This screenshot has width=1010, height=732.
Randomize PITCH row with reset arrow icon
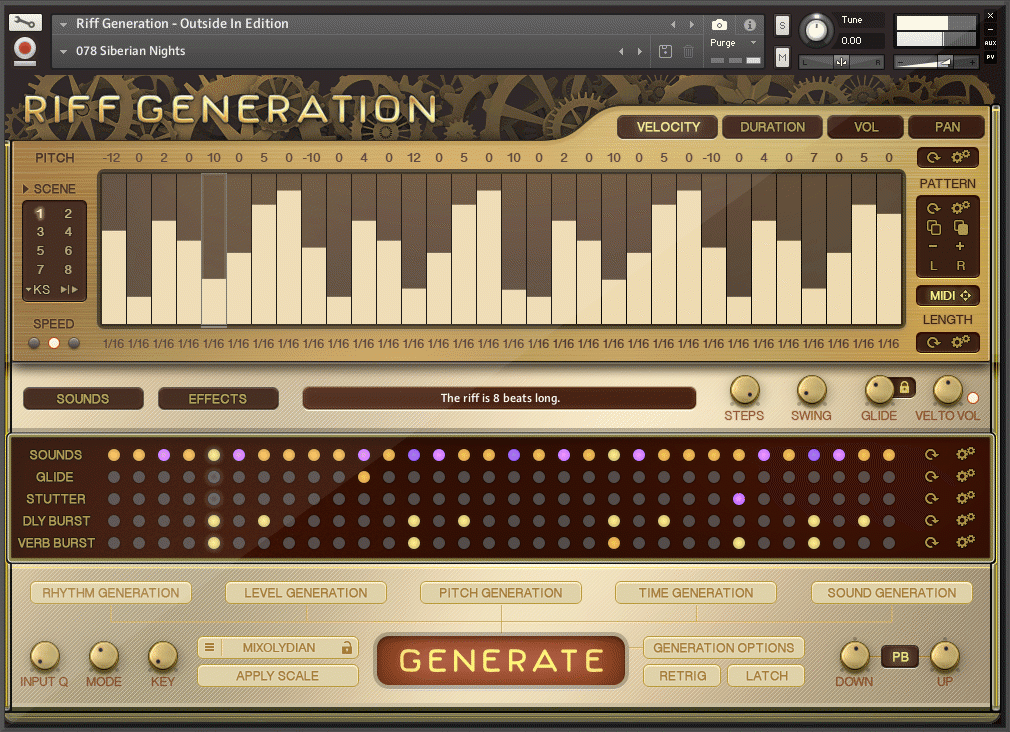[x=933, y=157]
